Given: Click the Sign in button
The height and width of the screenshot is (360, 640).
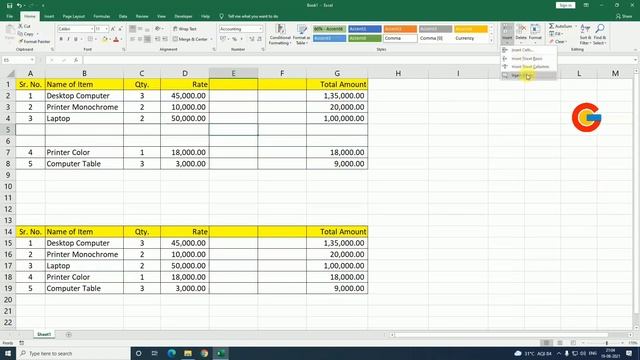Looking at the screenshot, I should pyautogui.click(x=565, y=5).
